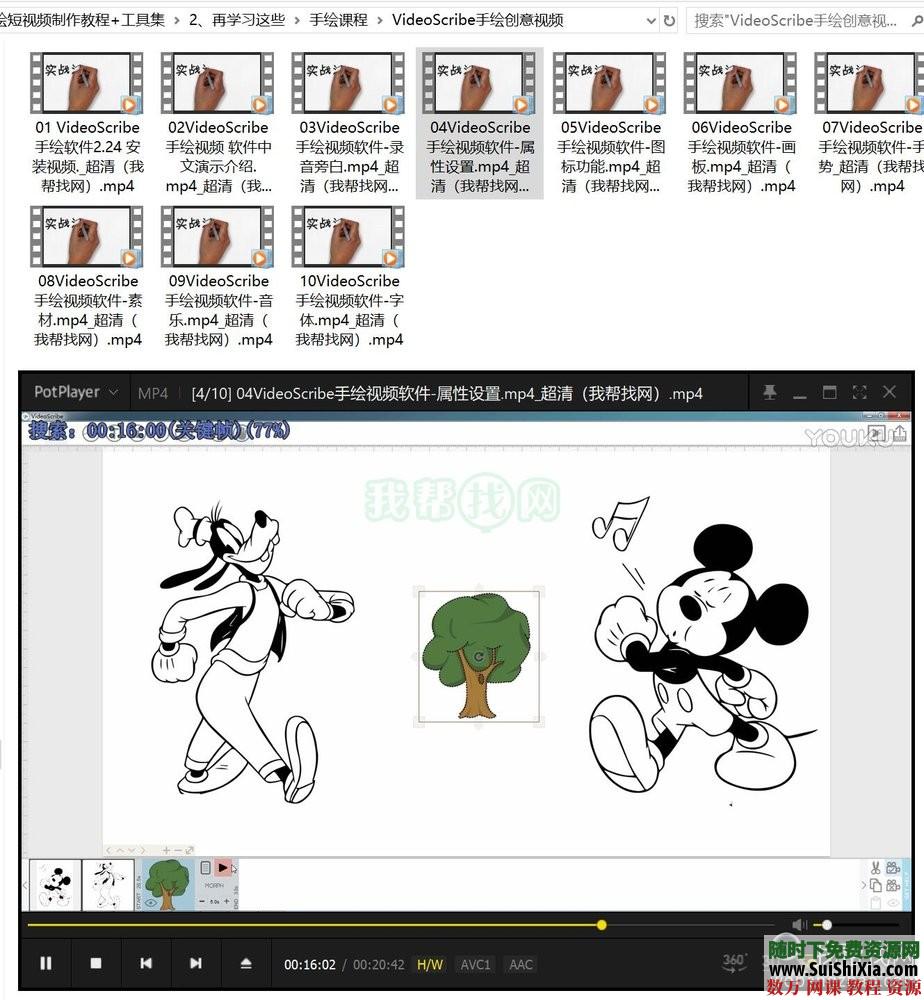Image resolution: width=924 pixels, height=1000 pixels.
Task: Collapse the left arrow beside the timeline thumbnails
Action: point(25,884)
